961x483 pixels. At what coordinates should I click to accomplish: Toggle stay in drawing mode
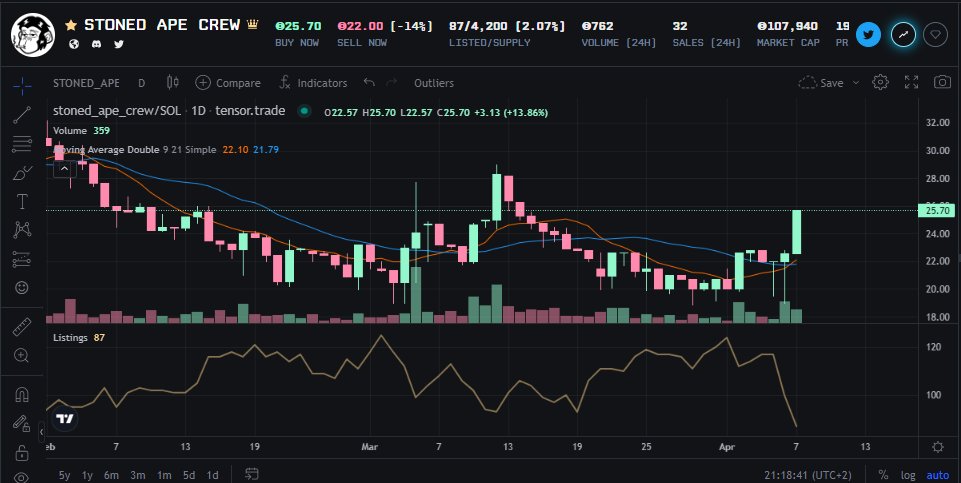[22, 424]
